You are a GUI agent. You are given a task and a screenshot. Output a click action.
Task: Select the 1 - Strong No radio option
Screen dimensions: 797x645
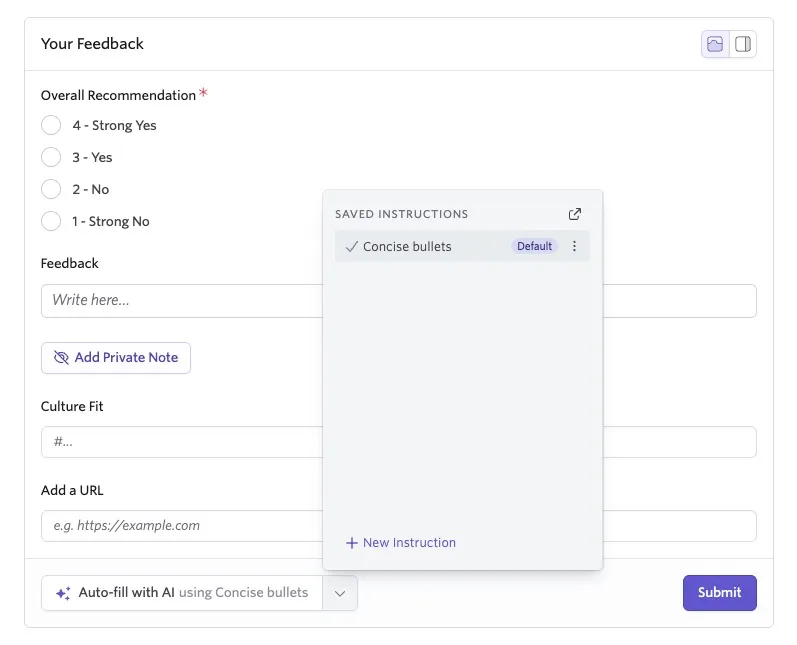click(x=51, y=221)
